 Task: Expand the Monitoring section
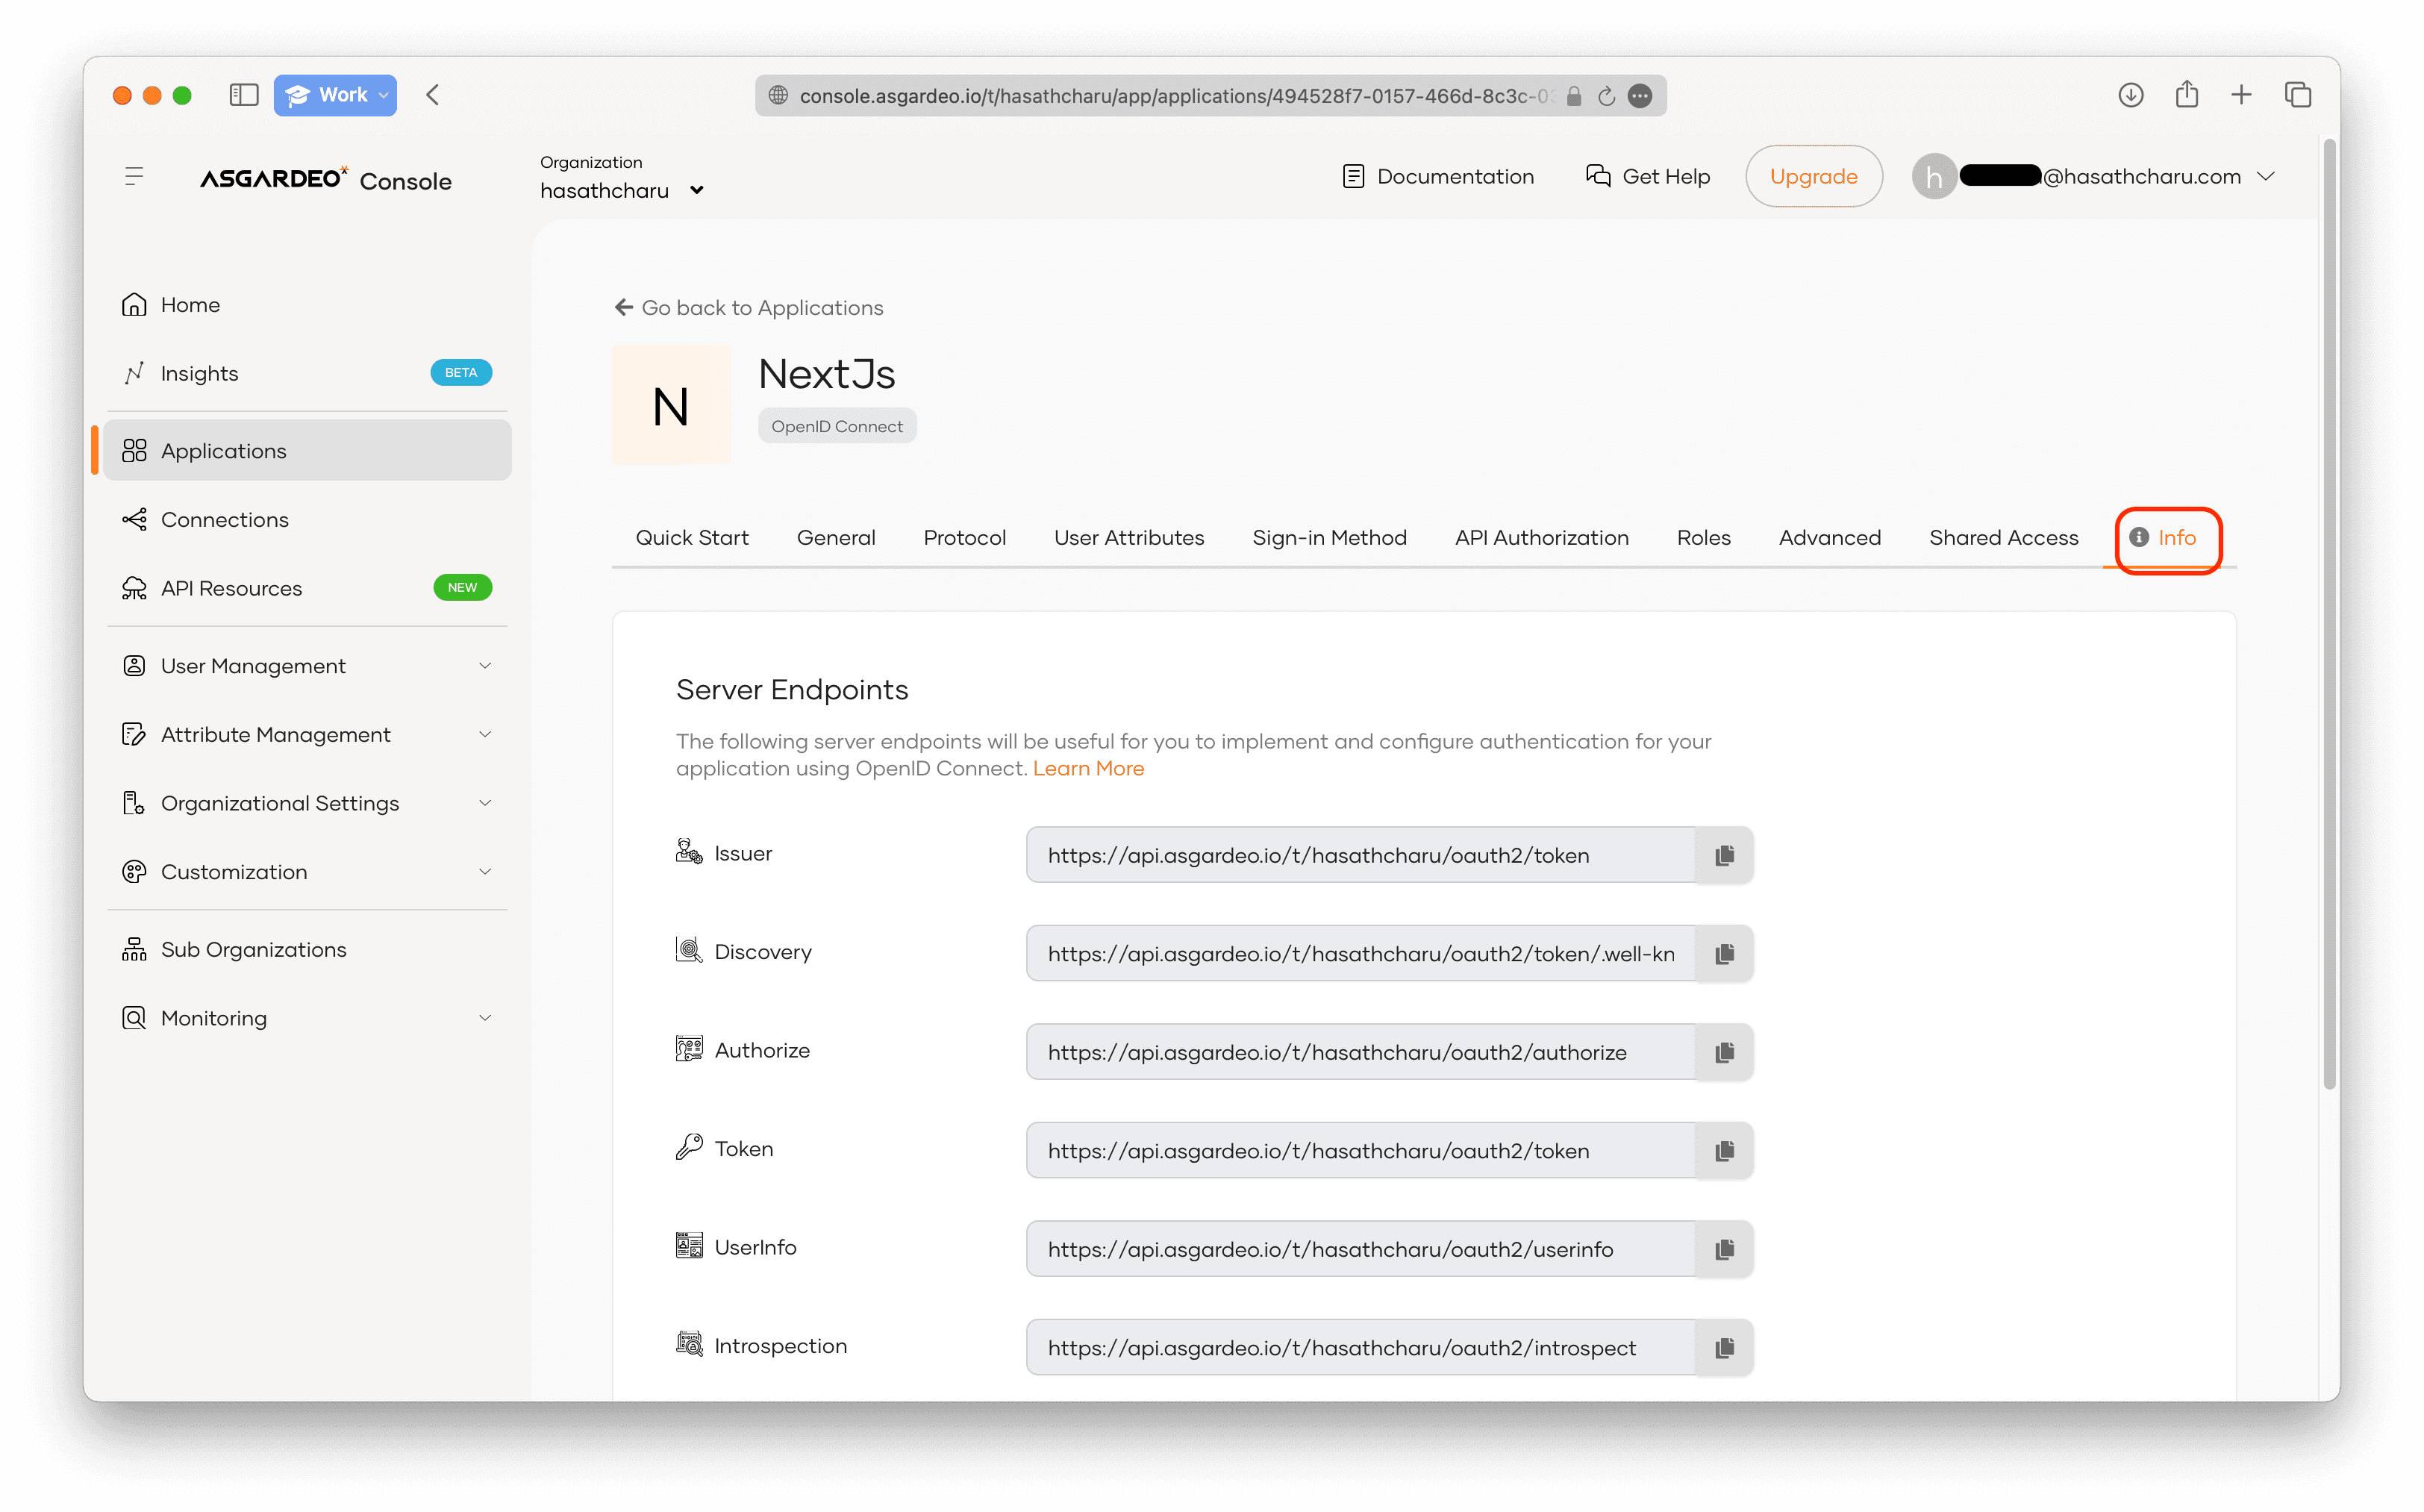pos(308,1018)
